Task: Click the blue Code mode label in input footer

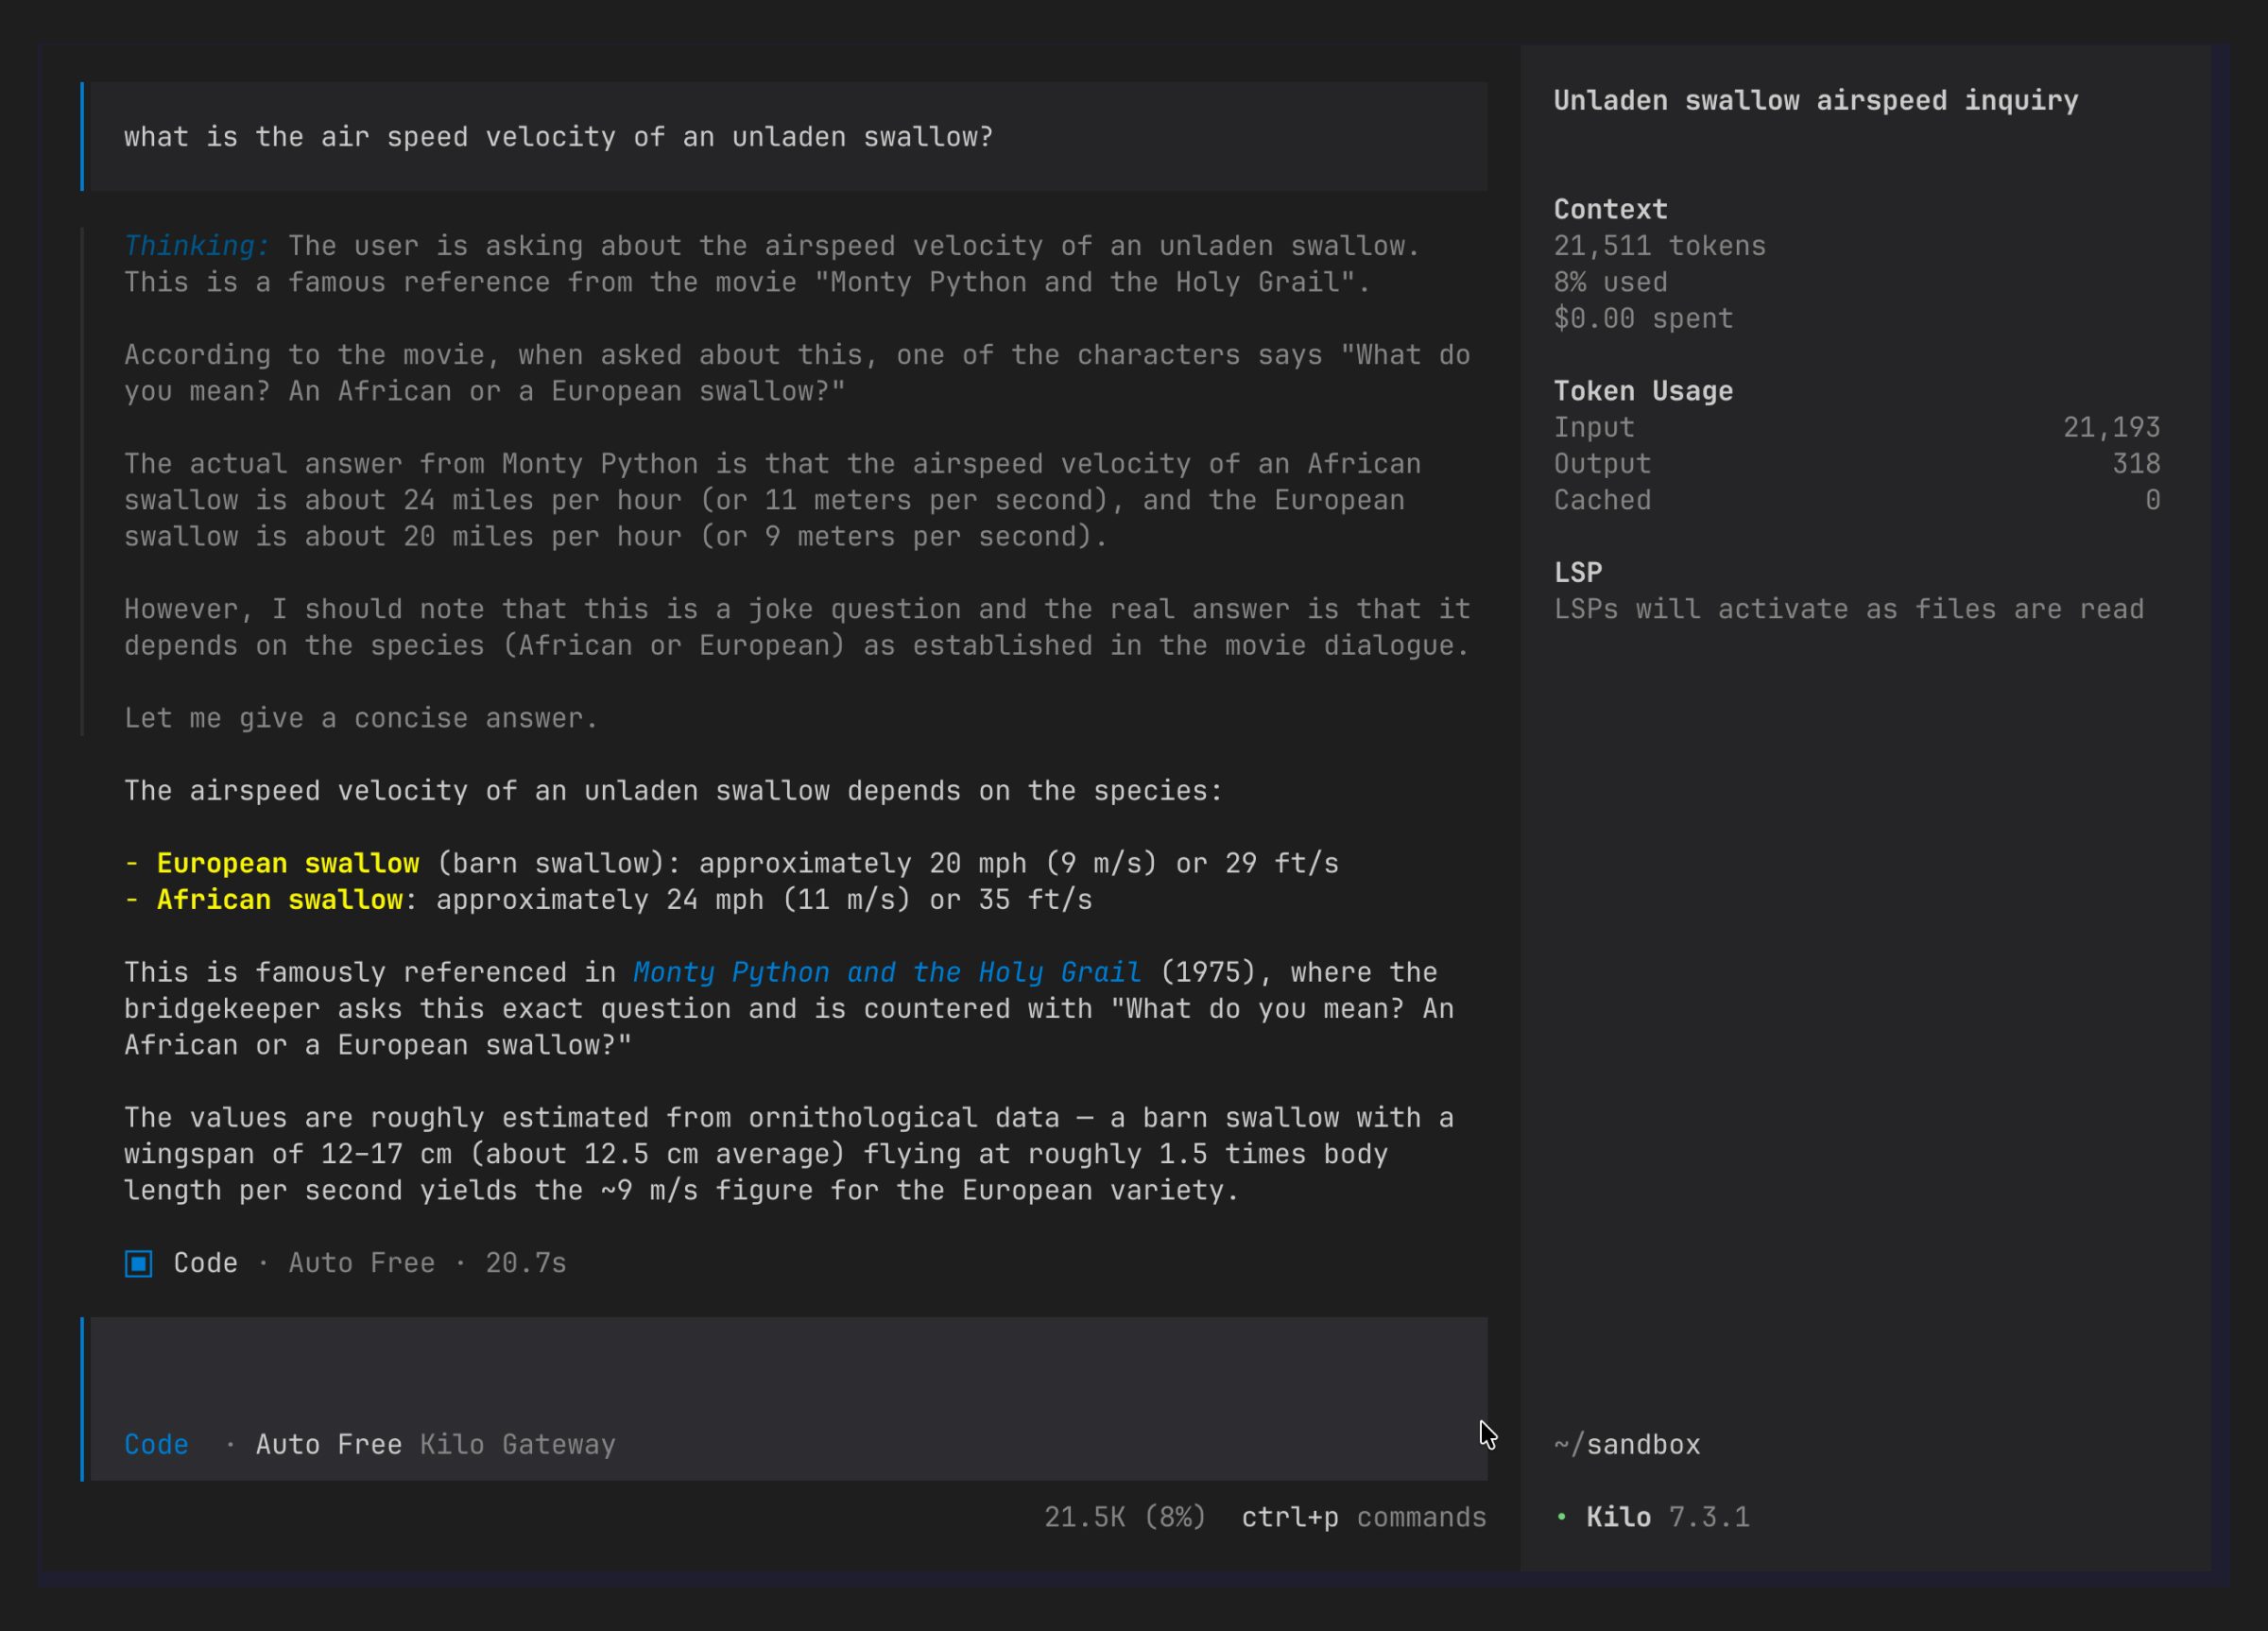Action: click(x=156, y=1445)
